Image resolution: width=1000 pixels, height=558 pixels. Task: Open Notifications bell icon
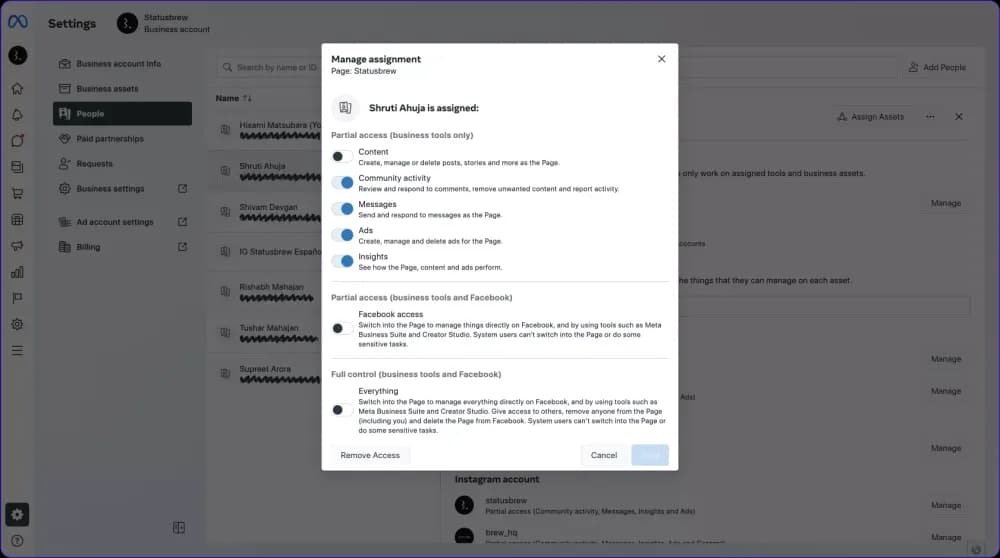17,114
